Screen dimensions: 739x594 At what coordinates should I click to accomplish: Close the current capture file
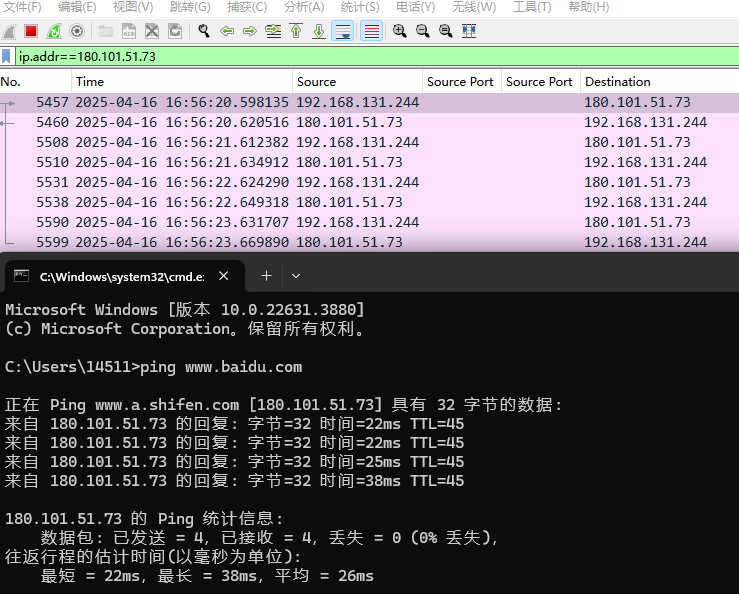click(x=152, y=32)
